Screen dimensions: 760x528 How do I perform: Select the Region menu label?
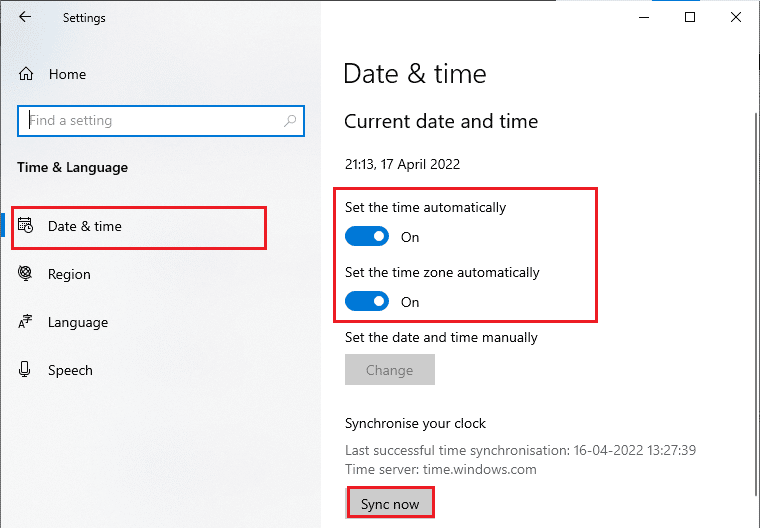69,274
